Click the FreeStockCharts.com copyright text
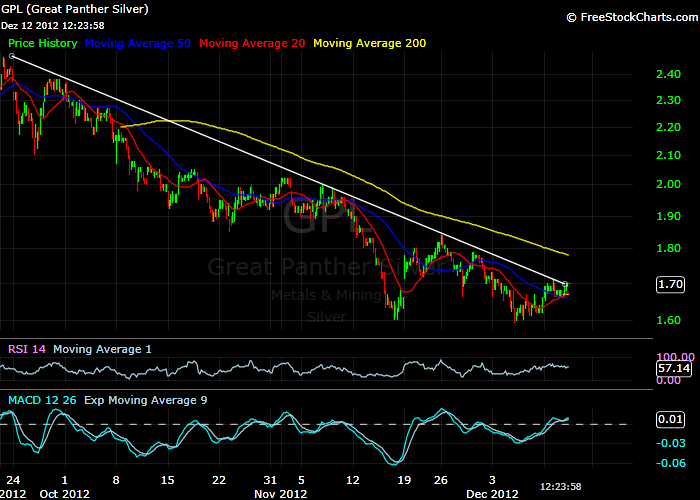 click(633, 17)
